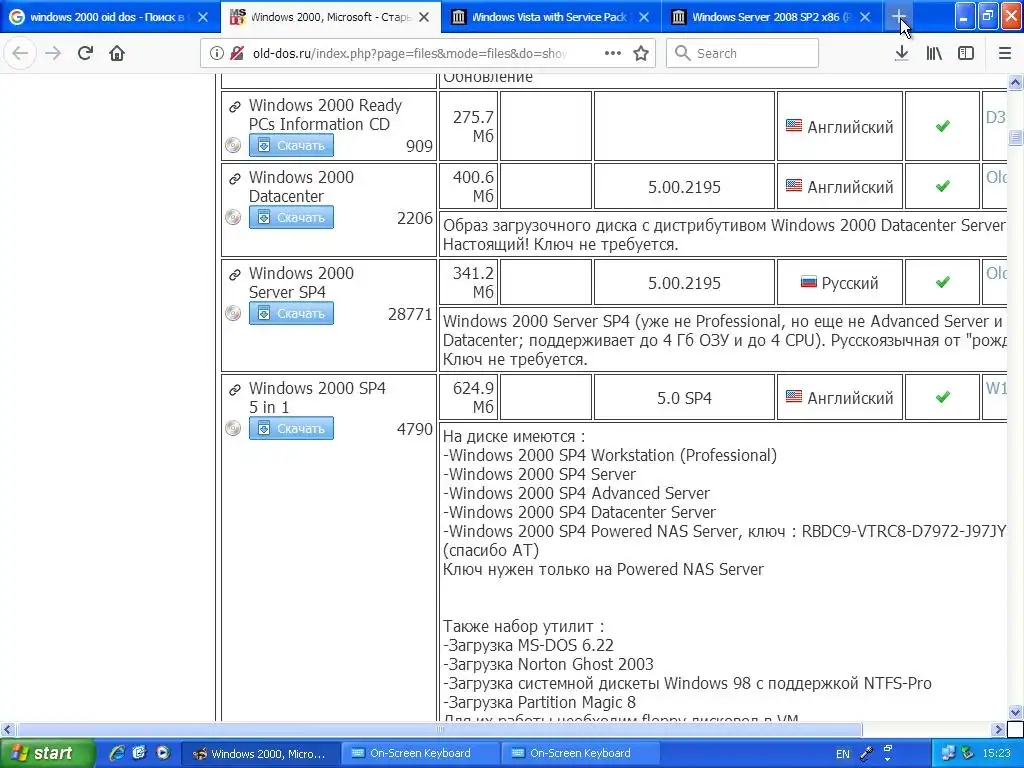The image size is (1024, 768).
Task: Click the D3 link in Ready PCs row
Action: click(995, 118)
